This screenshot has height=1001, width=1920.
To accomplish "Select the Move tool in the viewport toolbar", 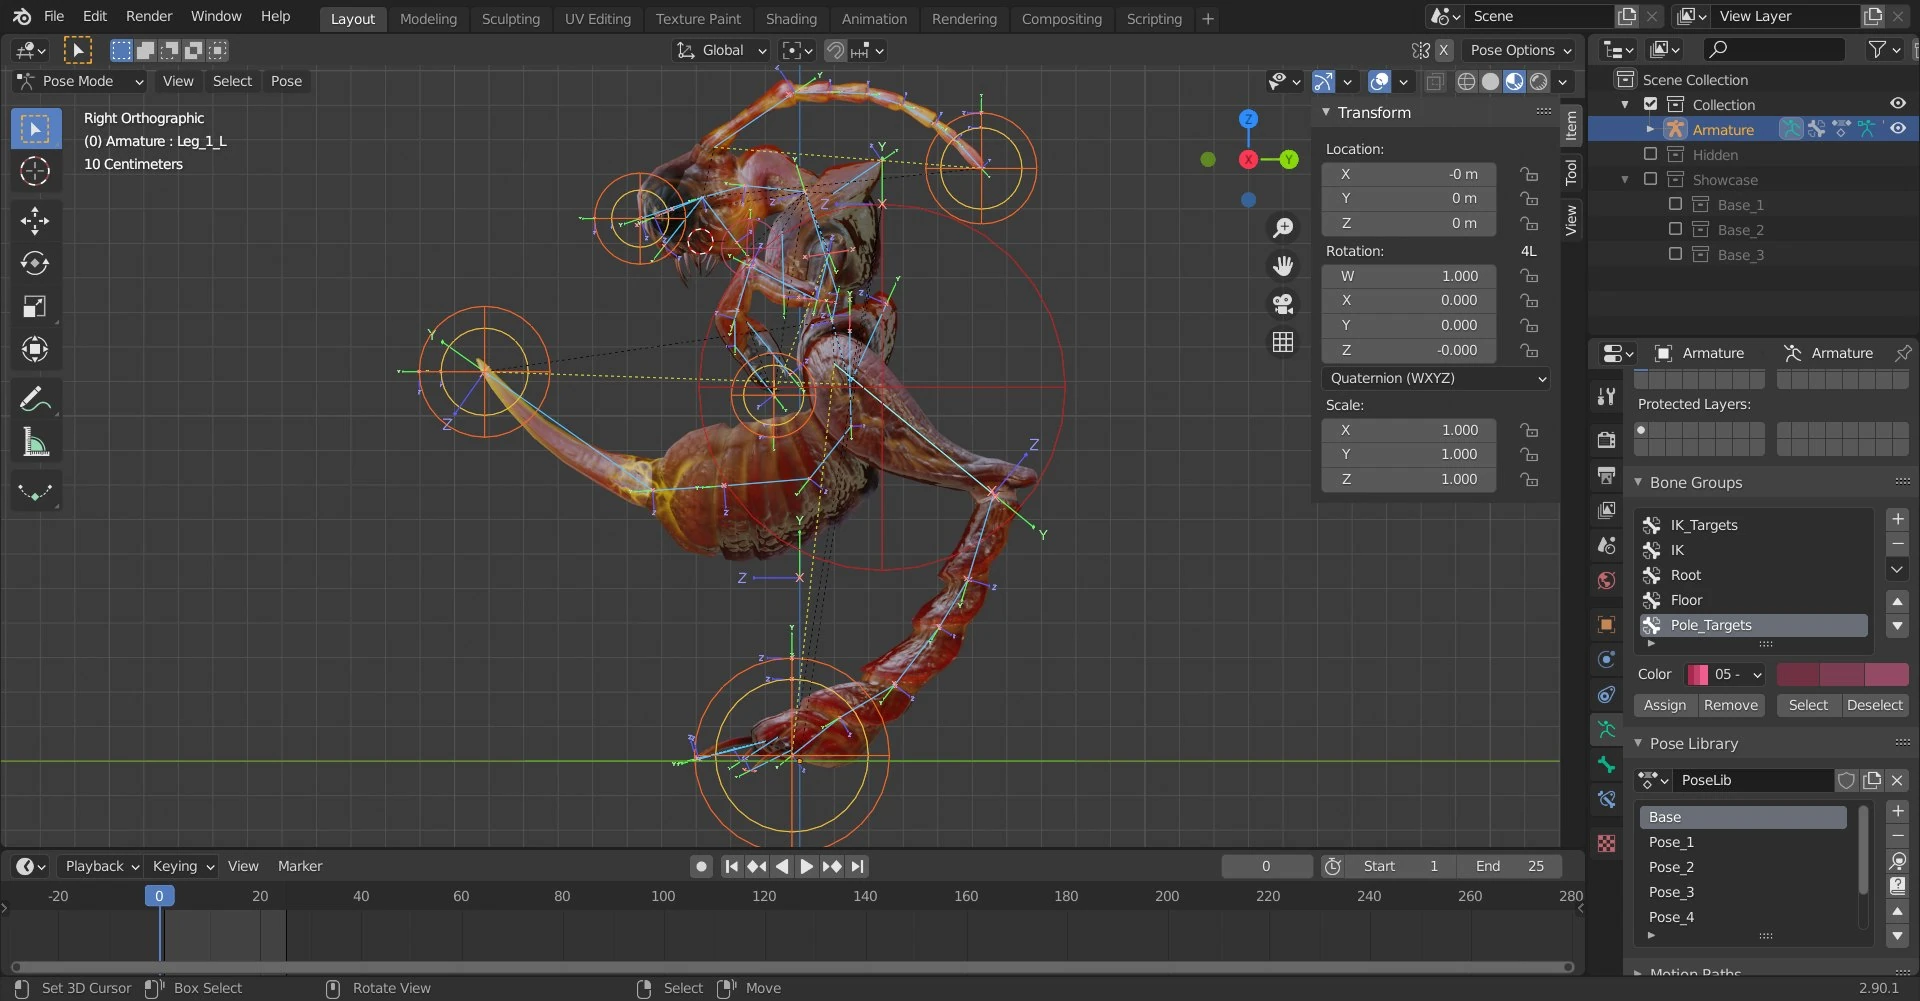I will 35,220.
